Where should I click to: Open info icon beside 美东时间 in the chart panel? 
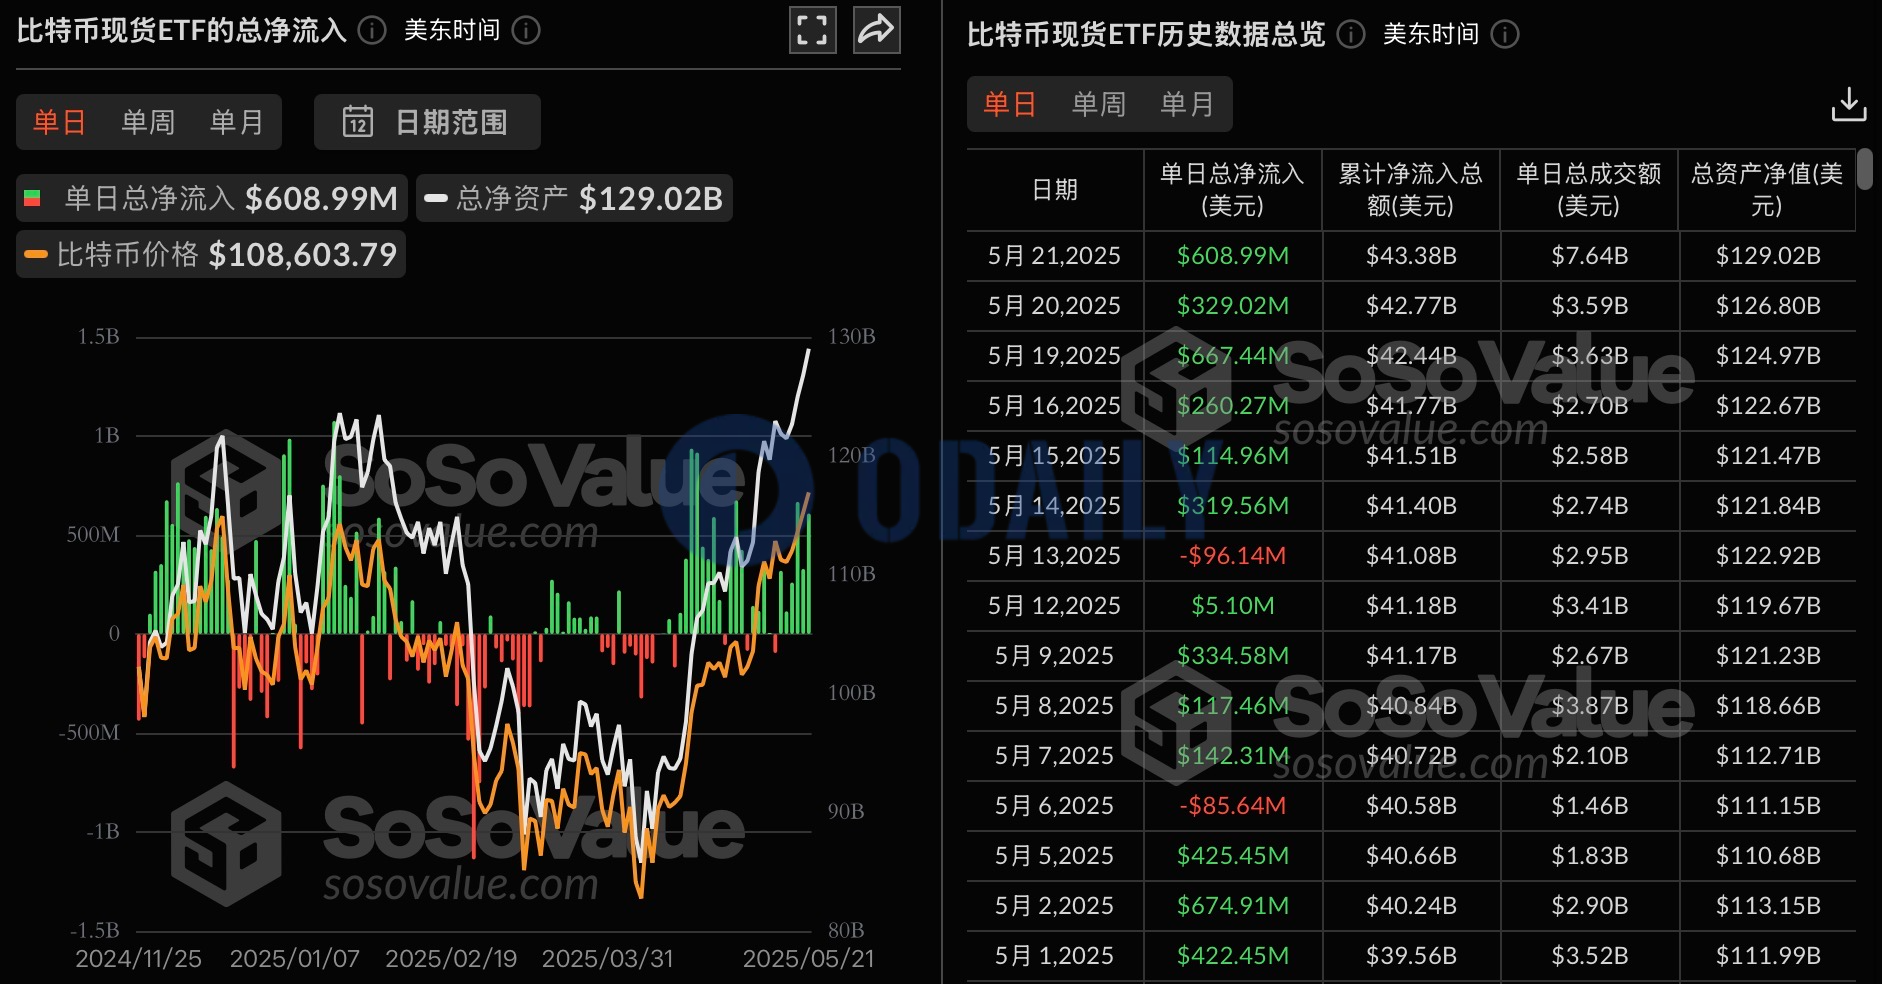coord(526,30)
